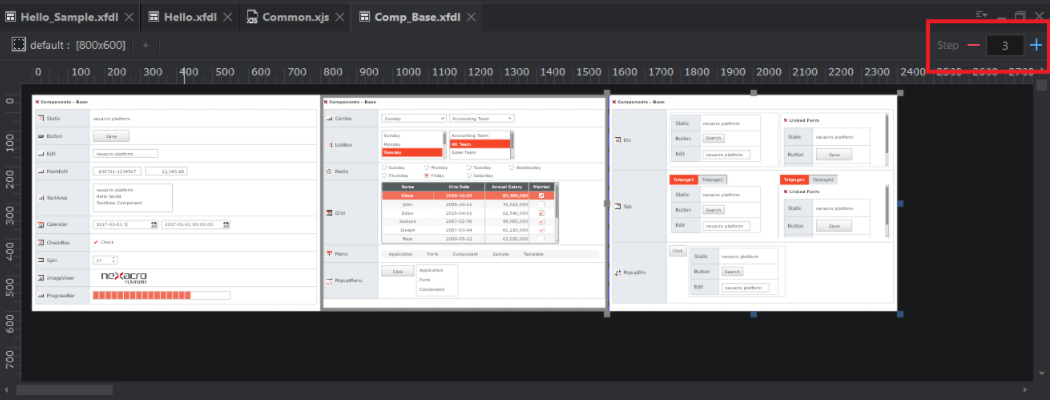Click the Tab component icon
1050x400 pixels.
[617, 207]
